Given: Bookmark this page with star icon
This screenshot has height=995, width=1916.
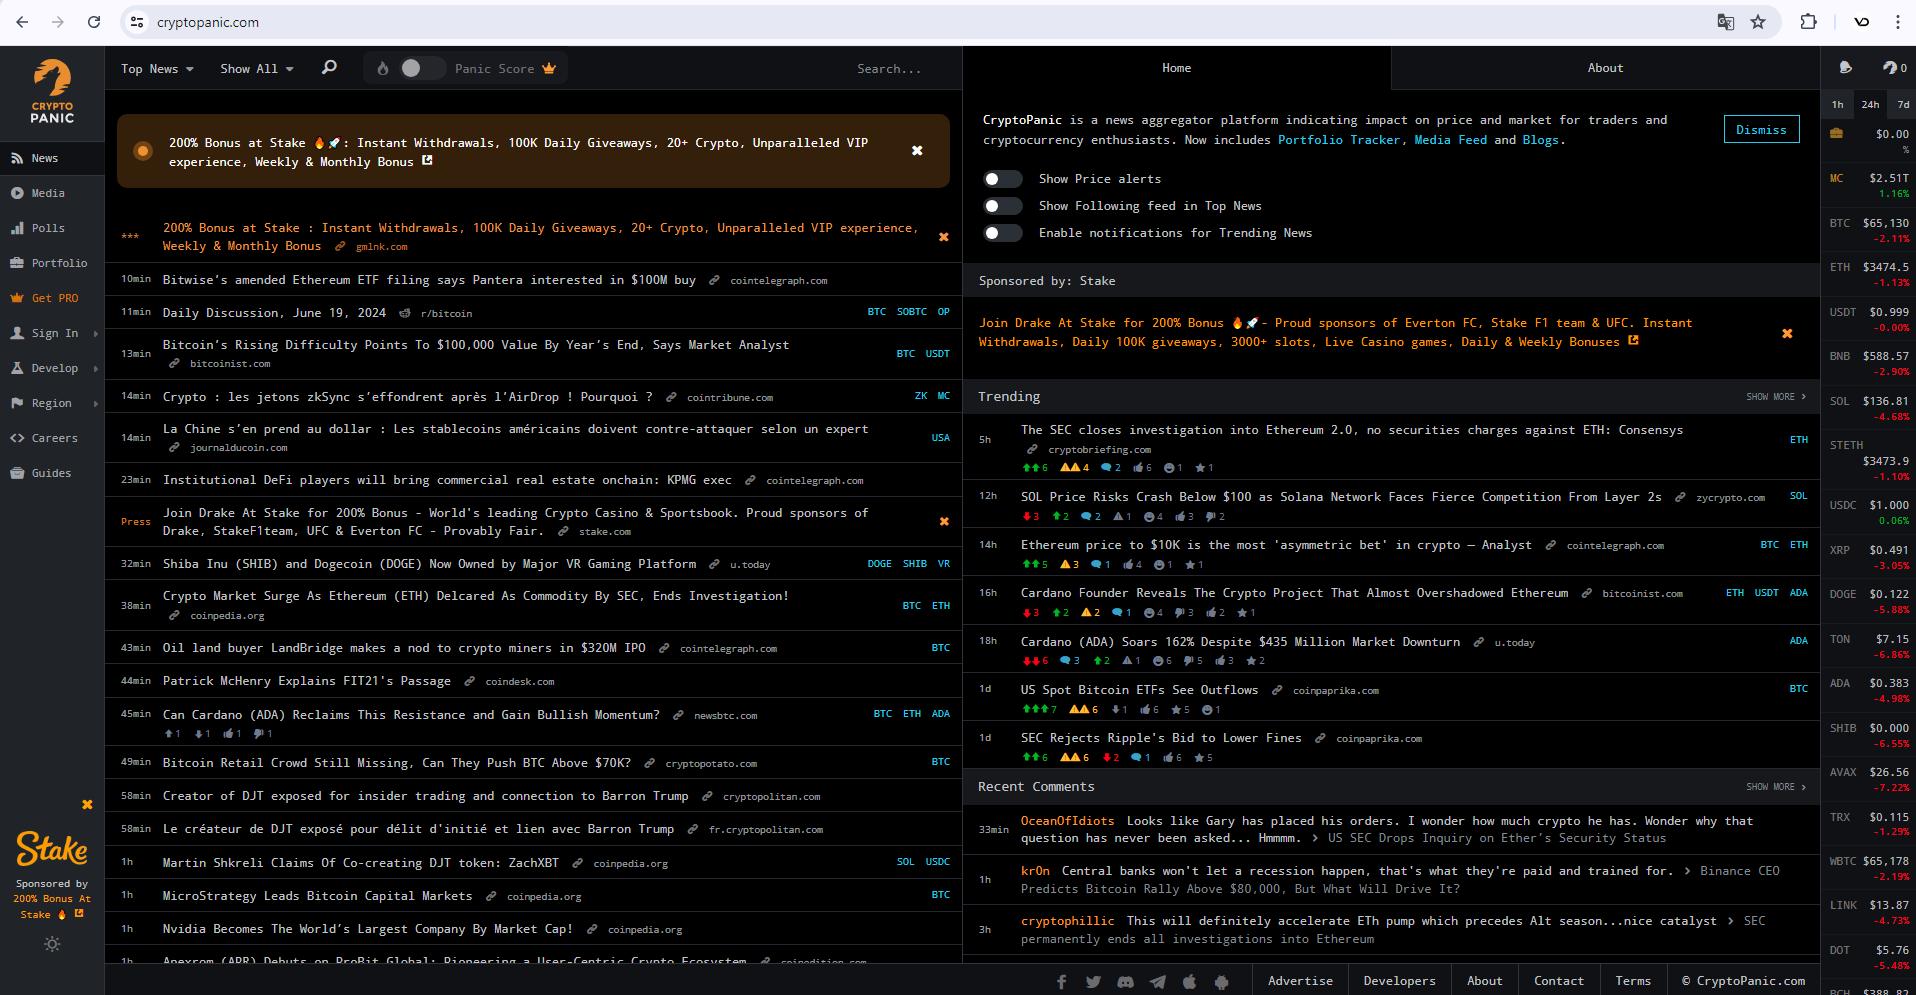Looking at the screenshot, I should (1758, 21).
